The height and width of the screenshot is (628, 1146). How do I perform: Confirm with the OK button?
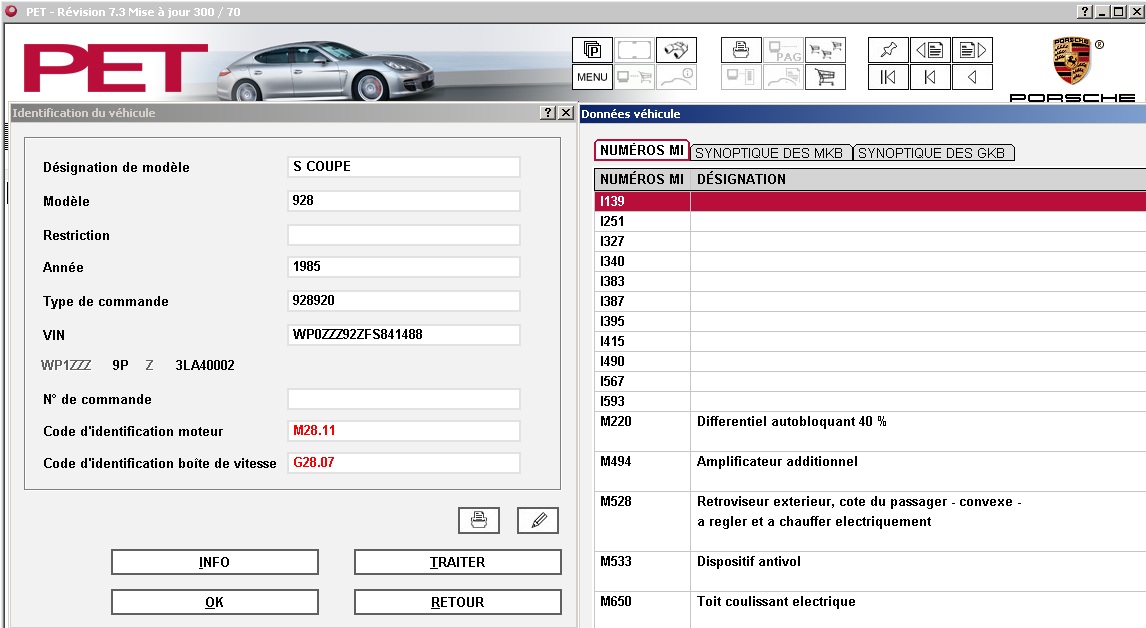click(x=214, y=602)
